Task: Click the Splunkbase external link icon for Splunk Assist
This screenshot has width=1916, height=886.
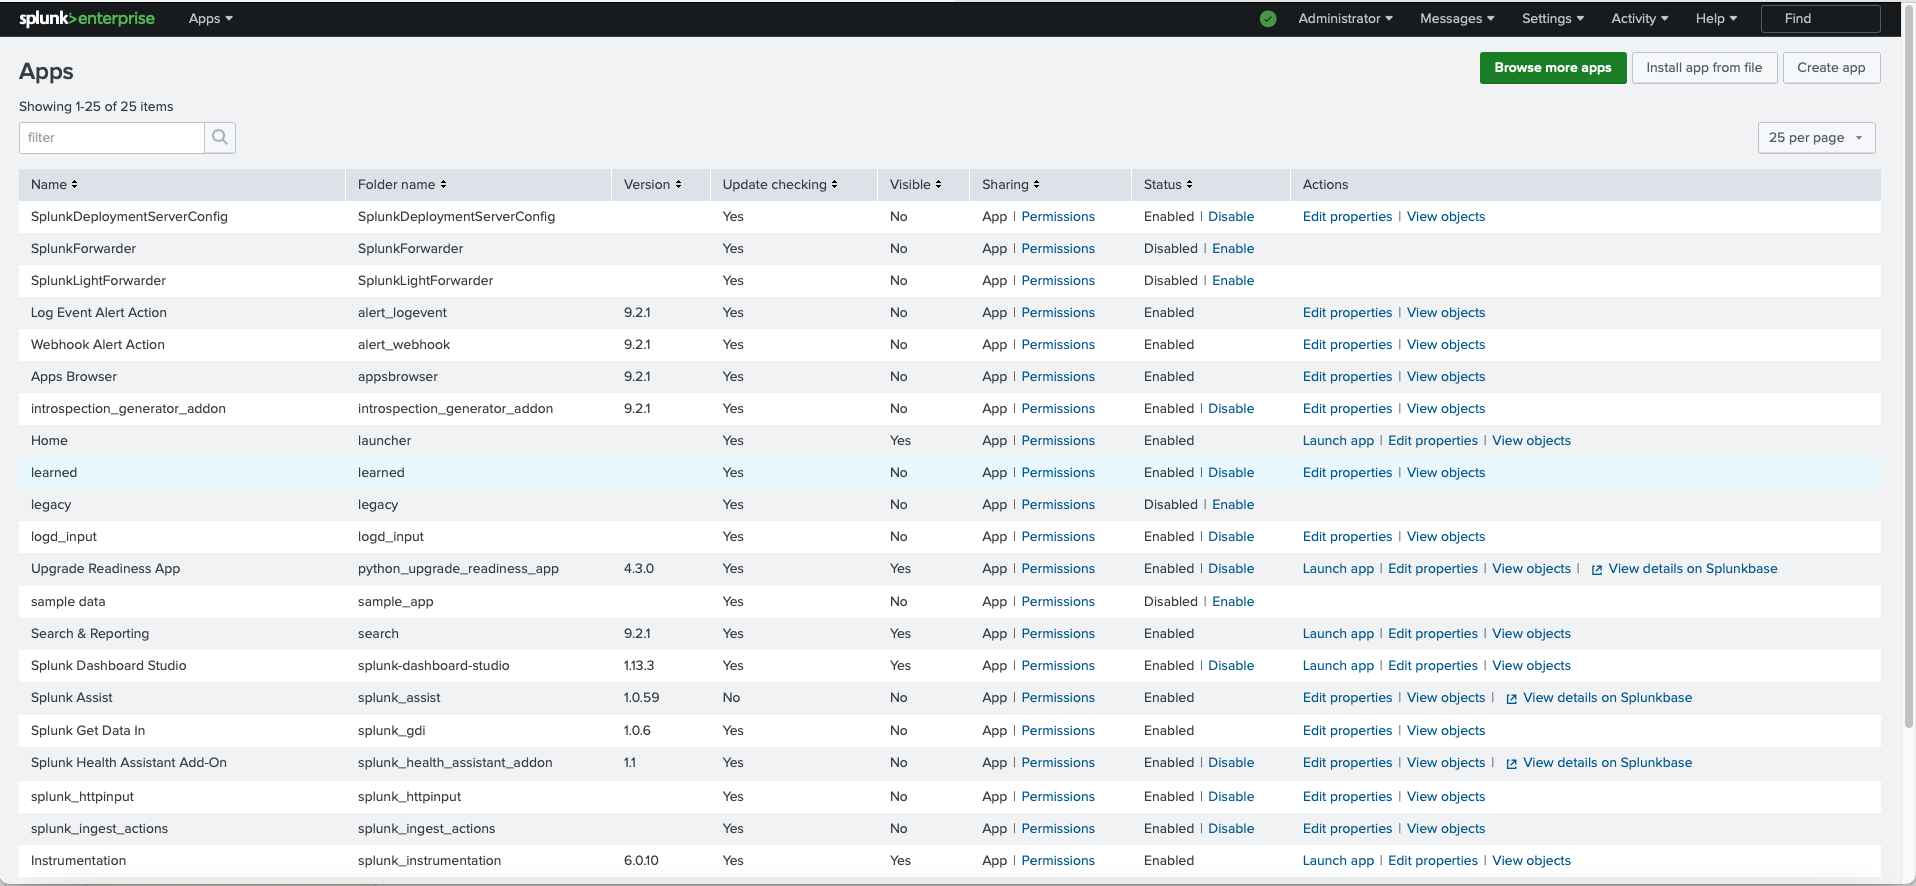Action: [1512, 699]
